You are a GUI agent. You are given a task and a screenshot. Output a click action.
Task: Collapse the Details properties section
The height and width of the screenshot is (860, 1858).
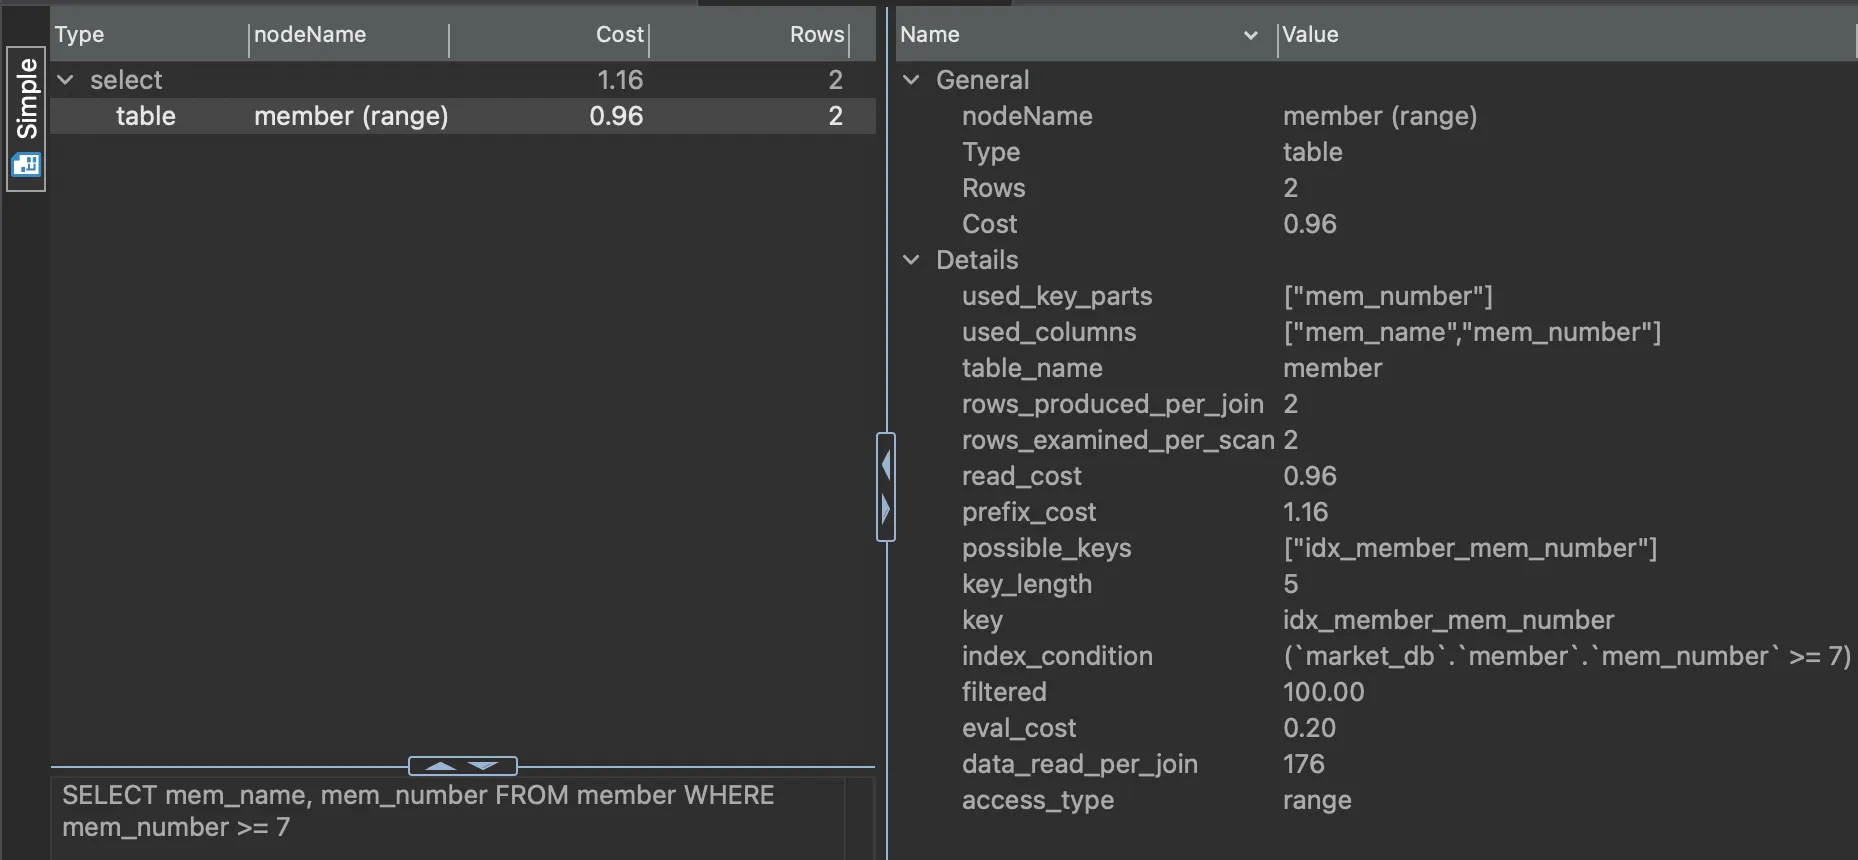pos(911,260)
